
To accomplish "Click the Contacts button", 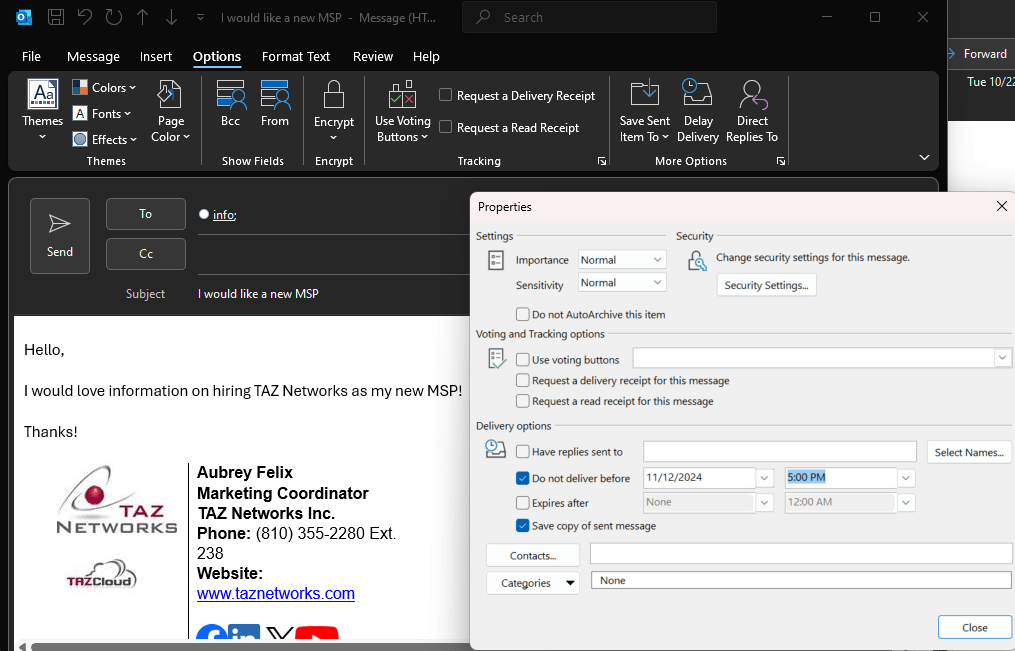I will tap(533, 556).
